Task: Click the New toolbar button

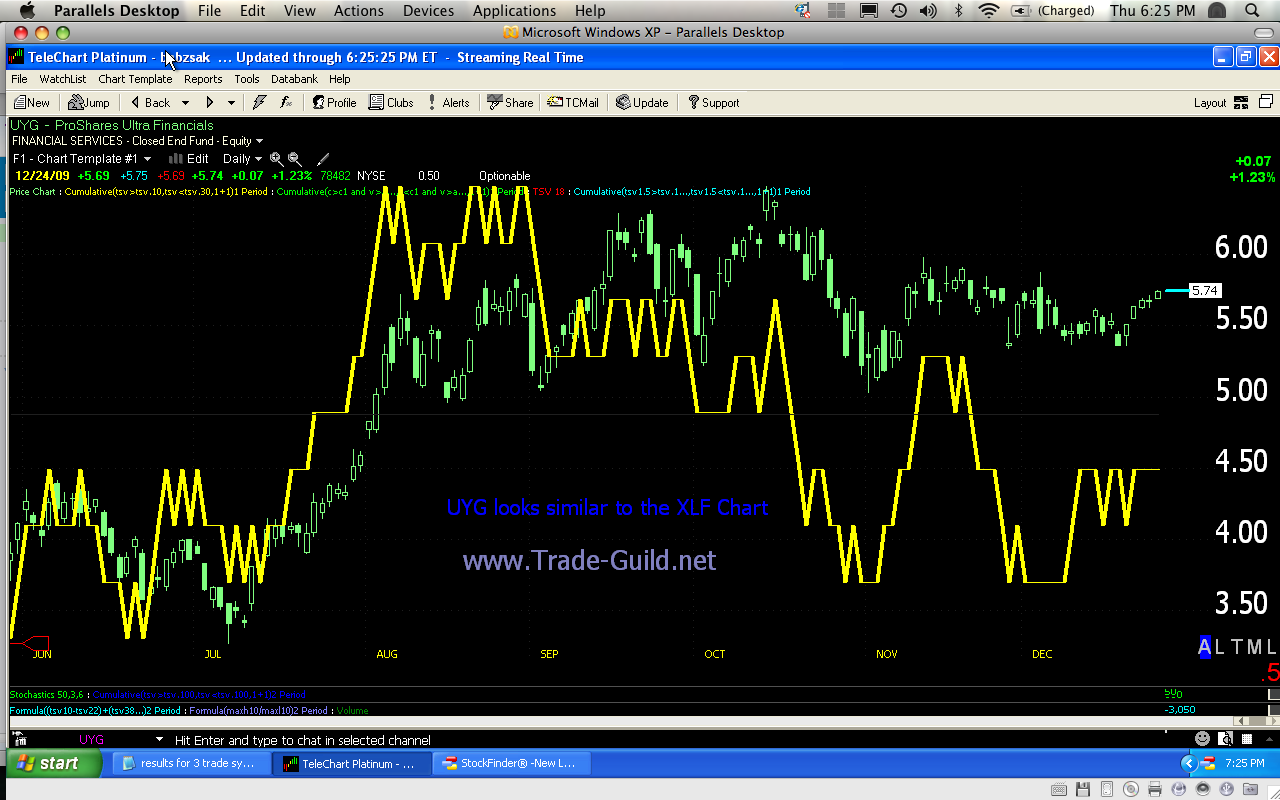Action: (x=31, y=102)
